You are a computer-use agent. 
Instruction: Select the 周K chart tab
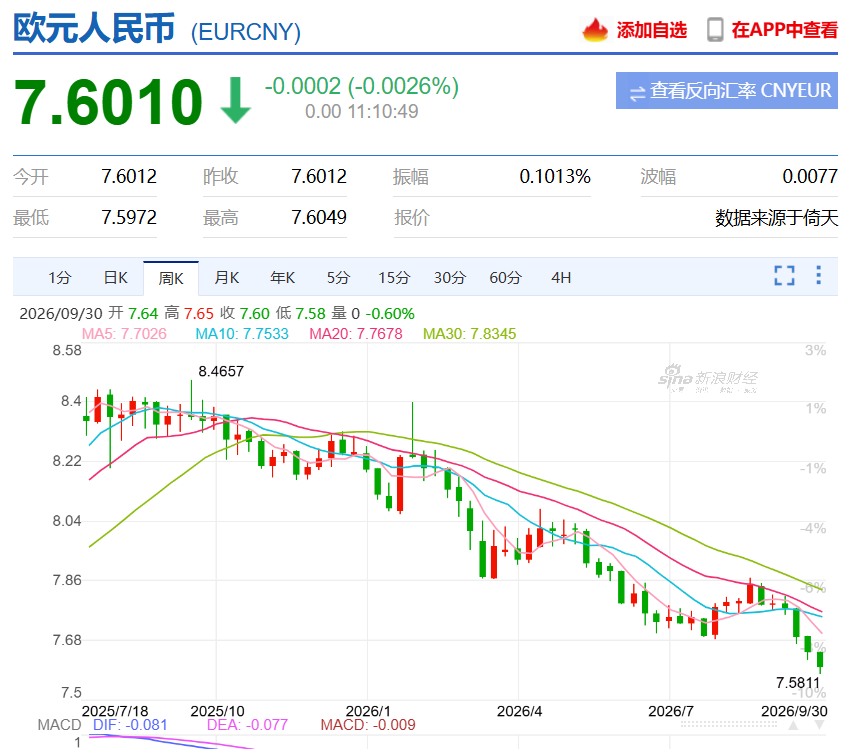coord(171,278)
